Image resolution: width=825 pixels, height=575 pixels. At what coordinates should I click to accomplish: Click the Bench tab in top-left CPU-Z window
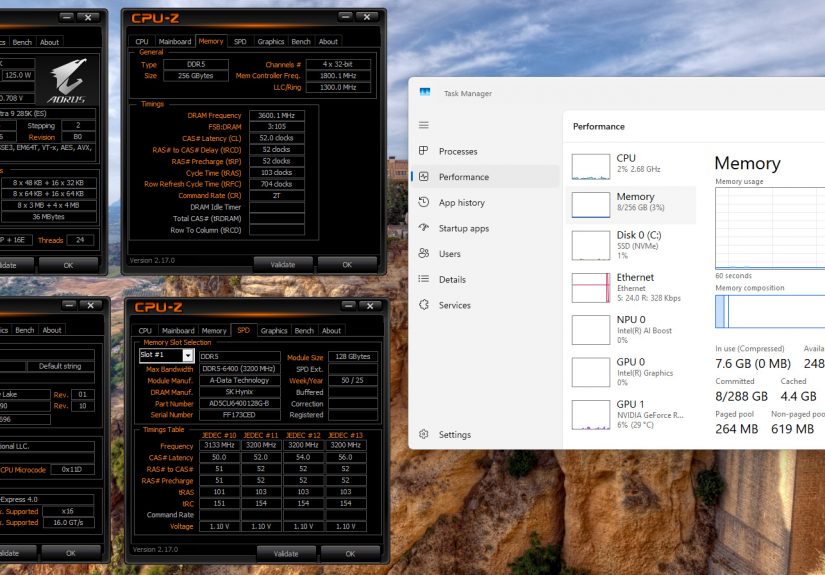click(22, 42)
